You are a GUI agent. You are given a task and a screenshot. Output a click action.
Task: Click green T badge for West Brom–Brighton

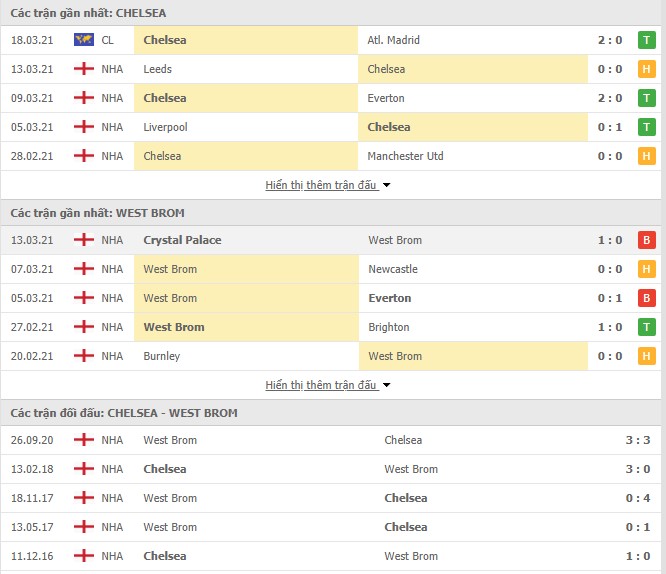click(646, 327)
